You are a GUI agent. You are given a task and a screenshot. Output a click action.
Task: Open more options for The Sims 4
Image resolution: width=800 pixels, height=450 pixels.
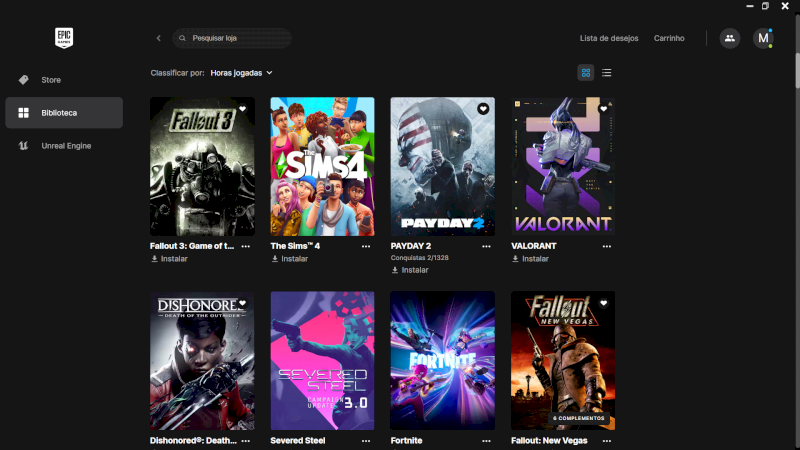366,246
